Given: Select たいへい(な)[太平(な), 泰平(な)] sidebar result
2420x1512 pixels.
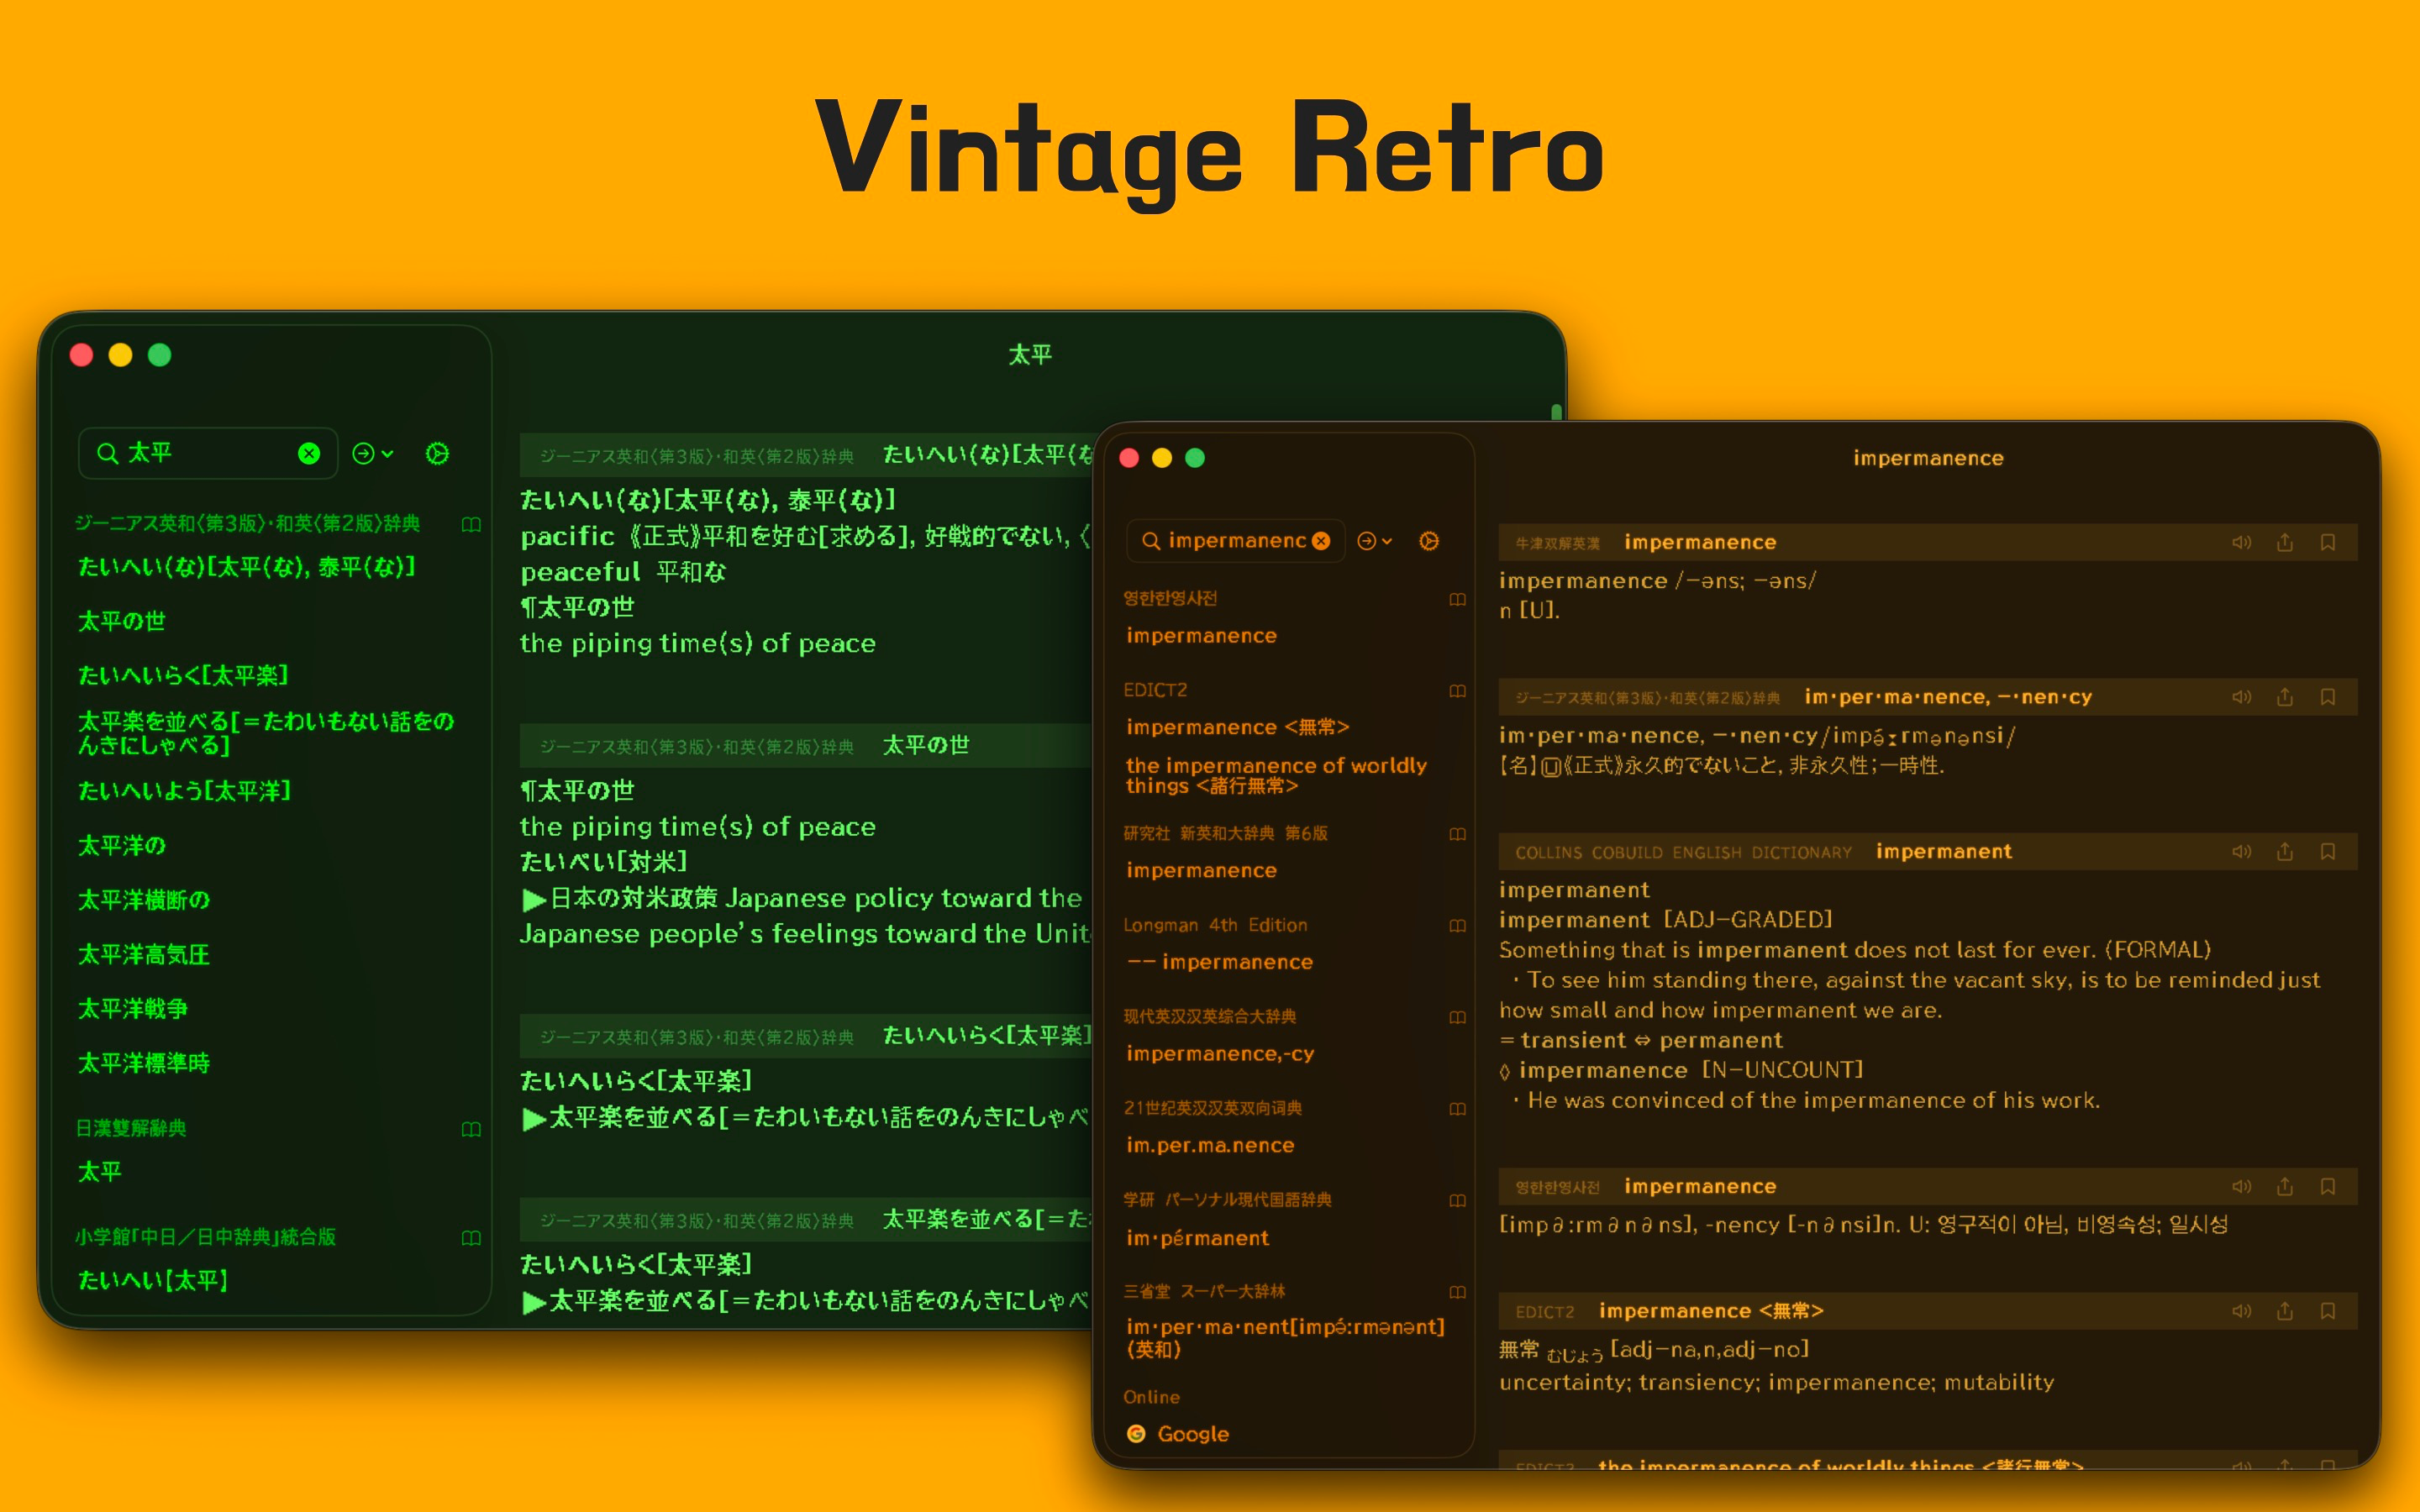Looking at the screenshot, I should pos(247,567).
